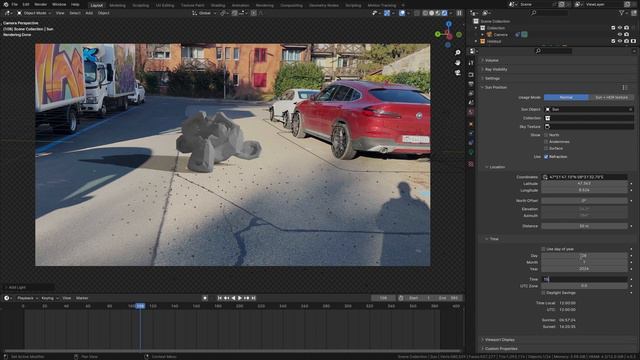This screenshot has width=640, height=360.
Task: Enable the Daylight Savings checkbox
Action: pyautogui.click(x=543, y=293)
